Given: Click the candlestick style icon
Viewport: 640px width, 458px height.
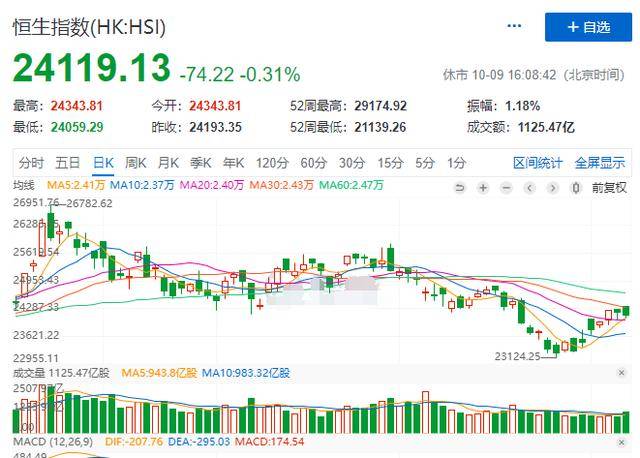Looking at the screenshot, I should pyautogui.click(x=576, y=188).
